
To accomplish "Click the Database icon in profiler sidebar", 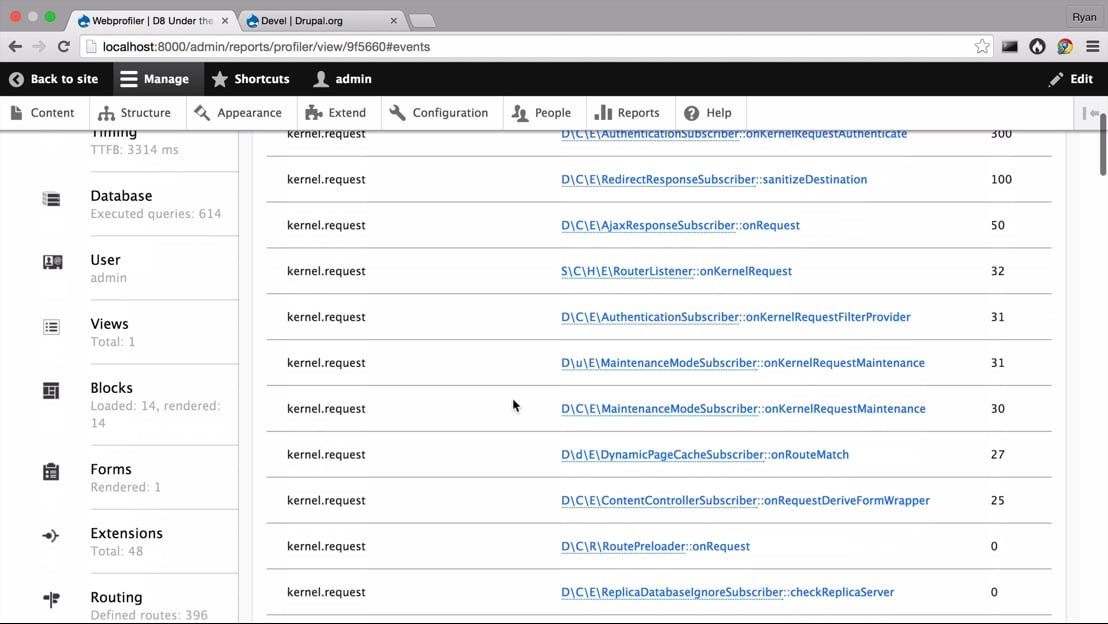I will tap(52, 199).
